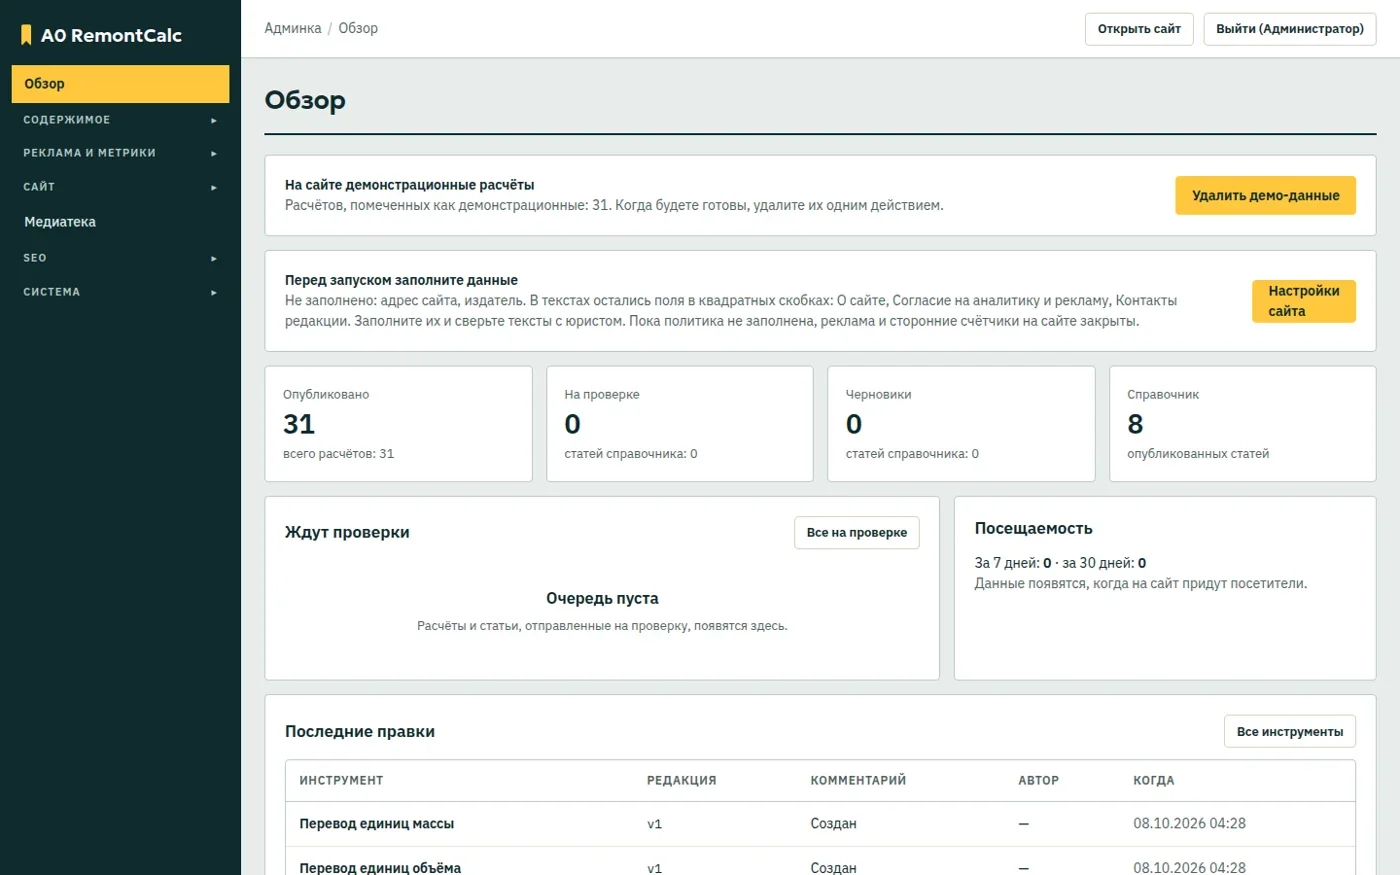
Task: Expand the Содержимое sidebar section
Action: [120, 120]
